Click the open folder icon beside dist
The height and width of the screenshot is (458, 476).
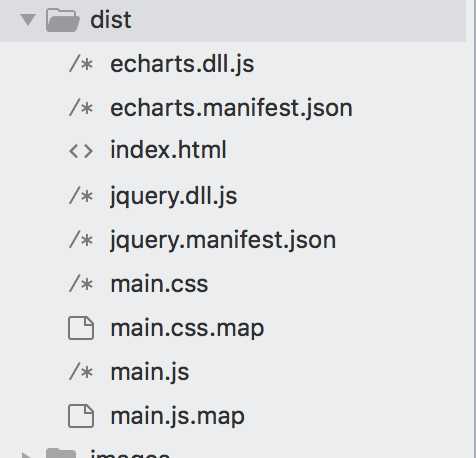click(63, 20)
